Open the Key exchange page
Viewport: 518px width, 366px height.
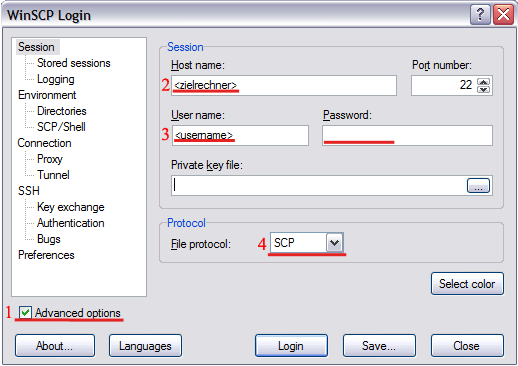(71, 207)
